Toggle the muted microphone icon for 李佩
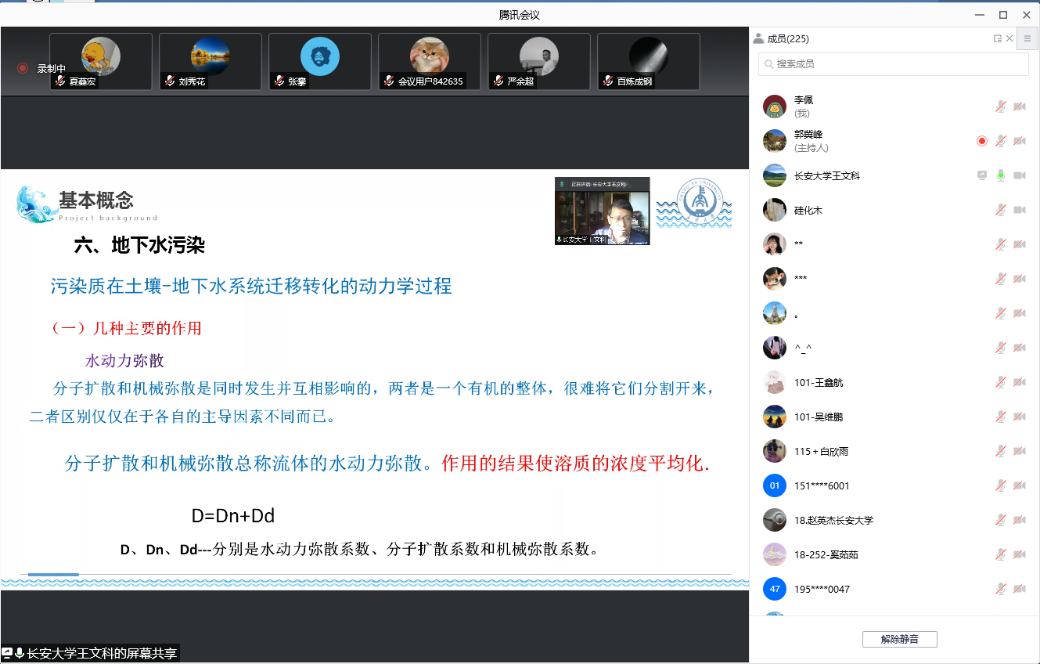Screen dimensions: 1040x664 point(1000,106)
